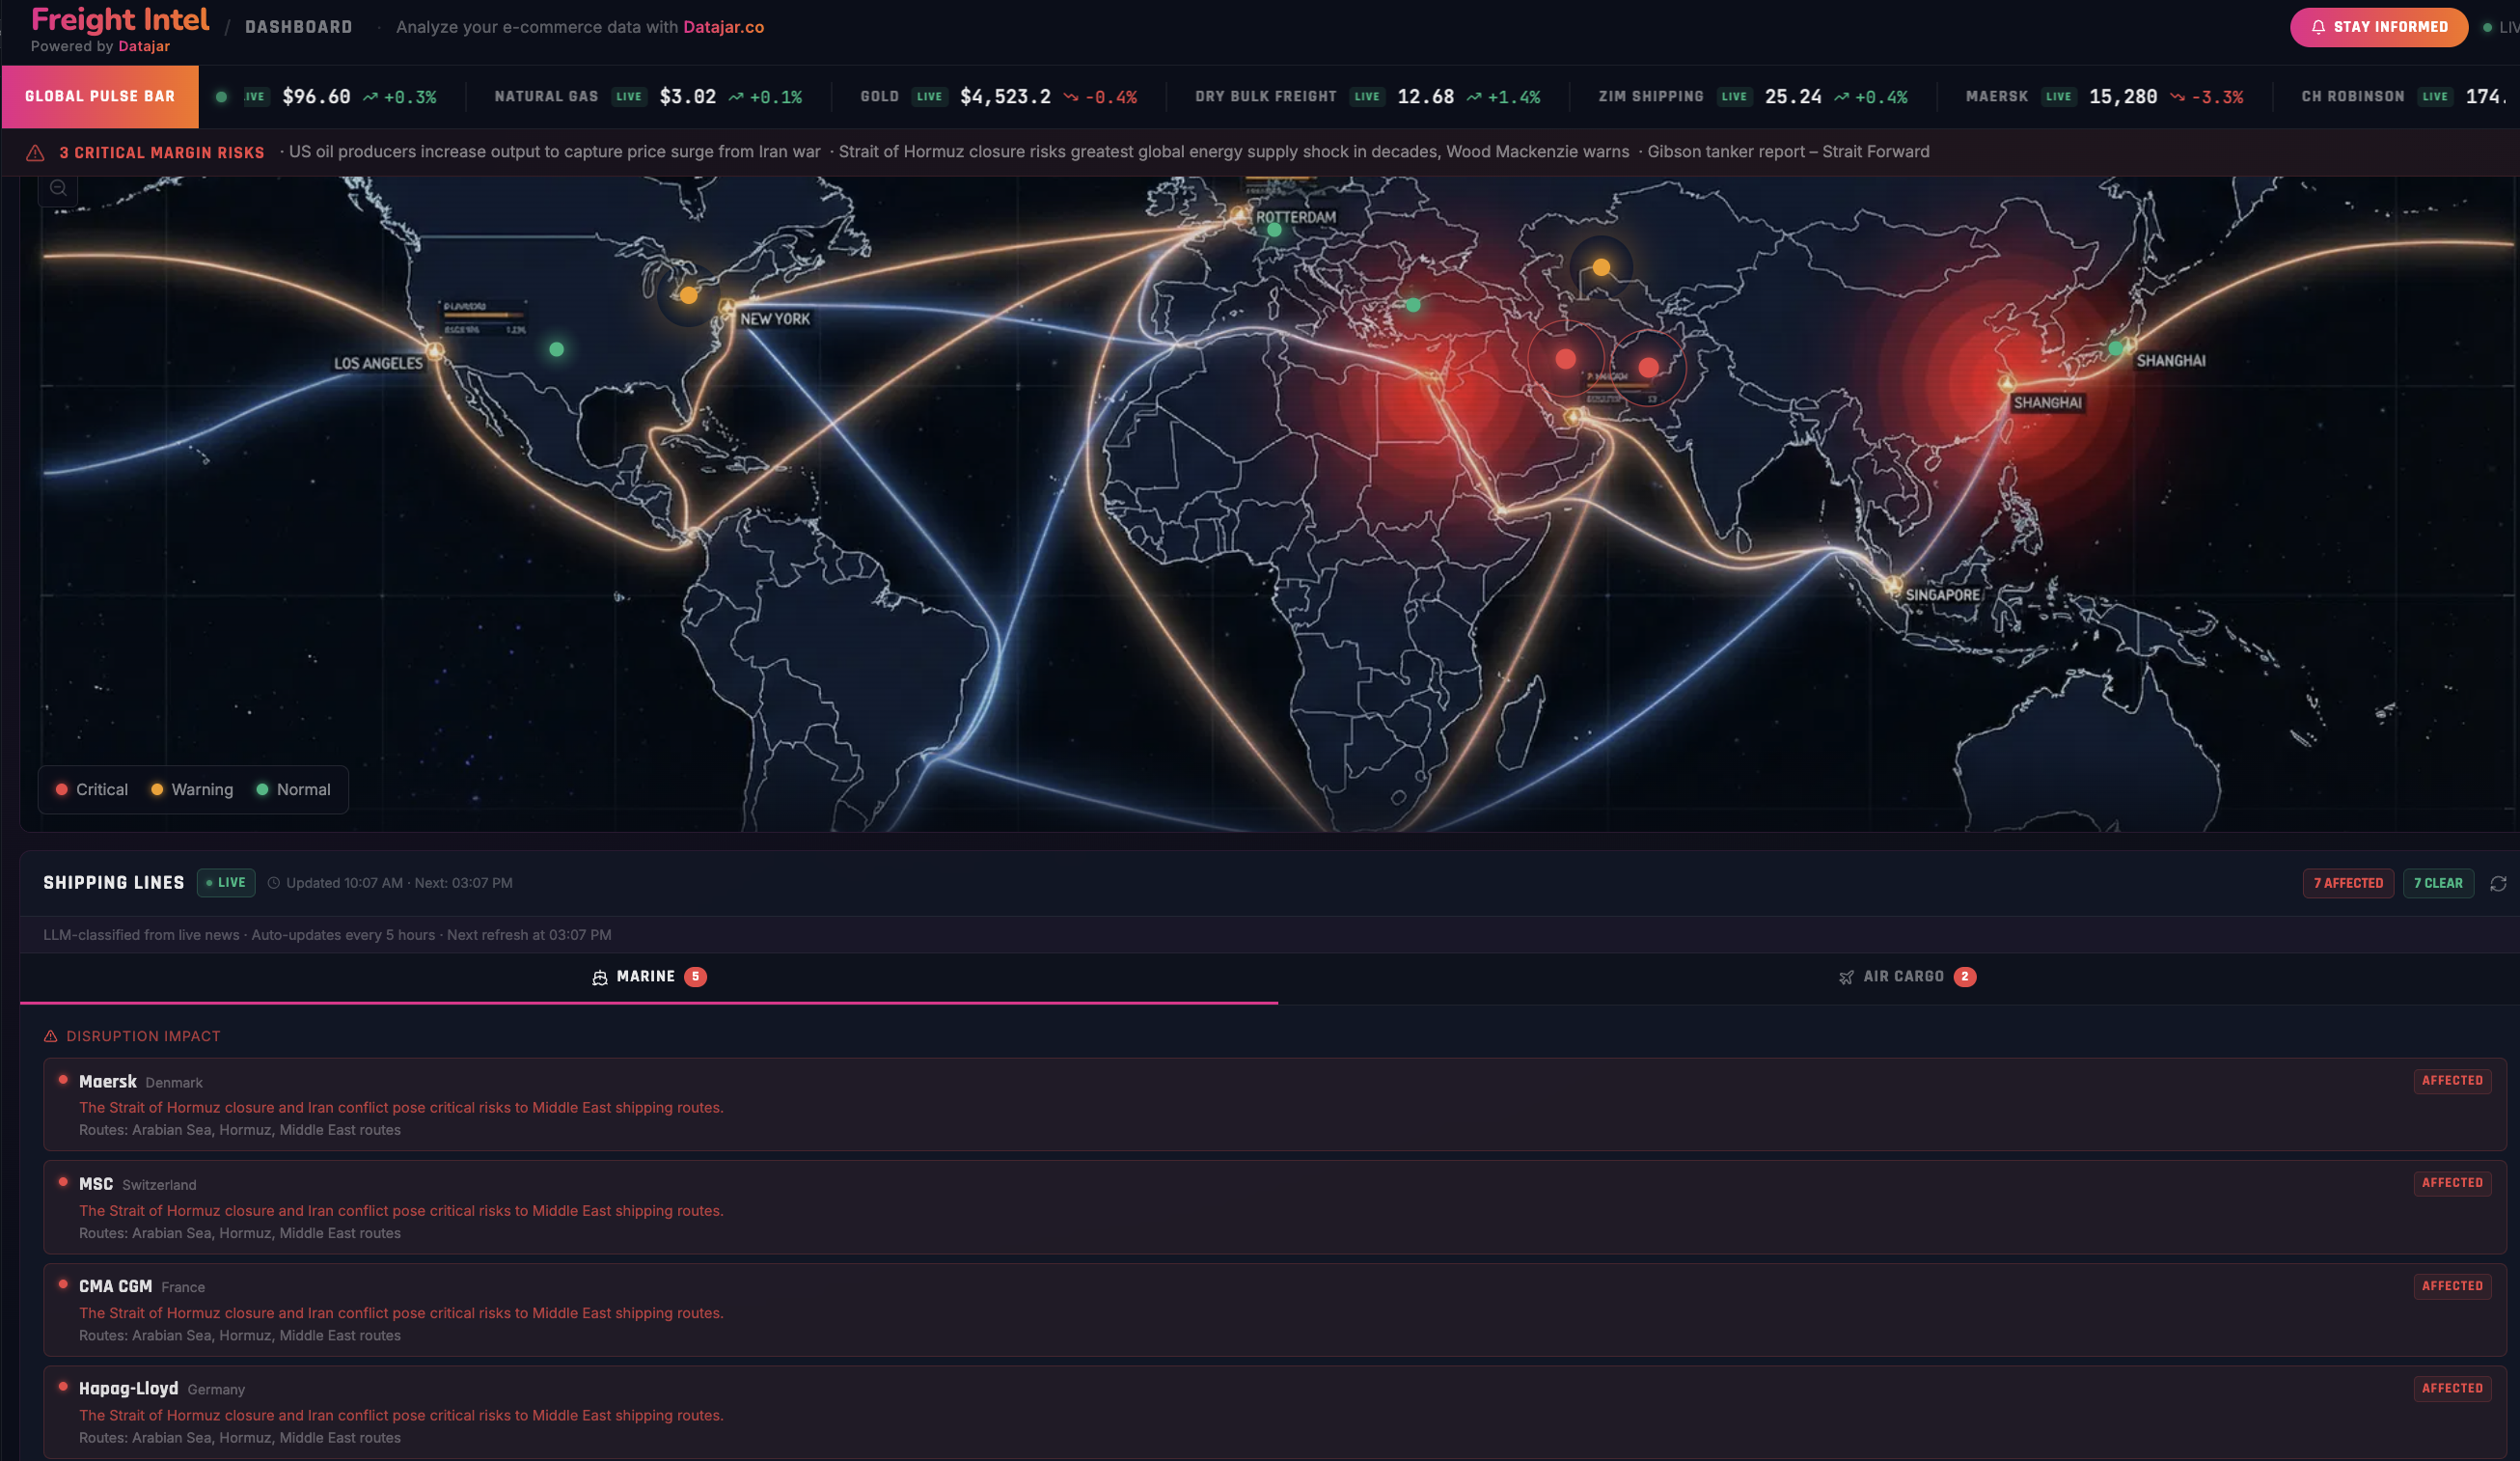Click the green dot near Japan

2116,349
